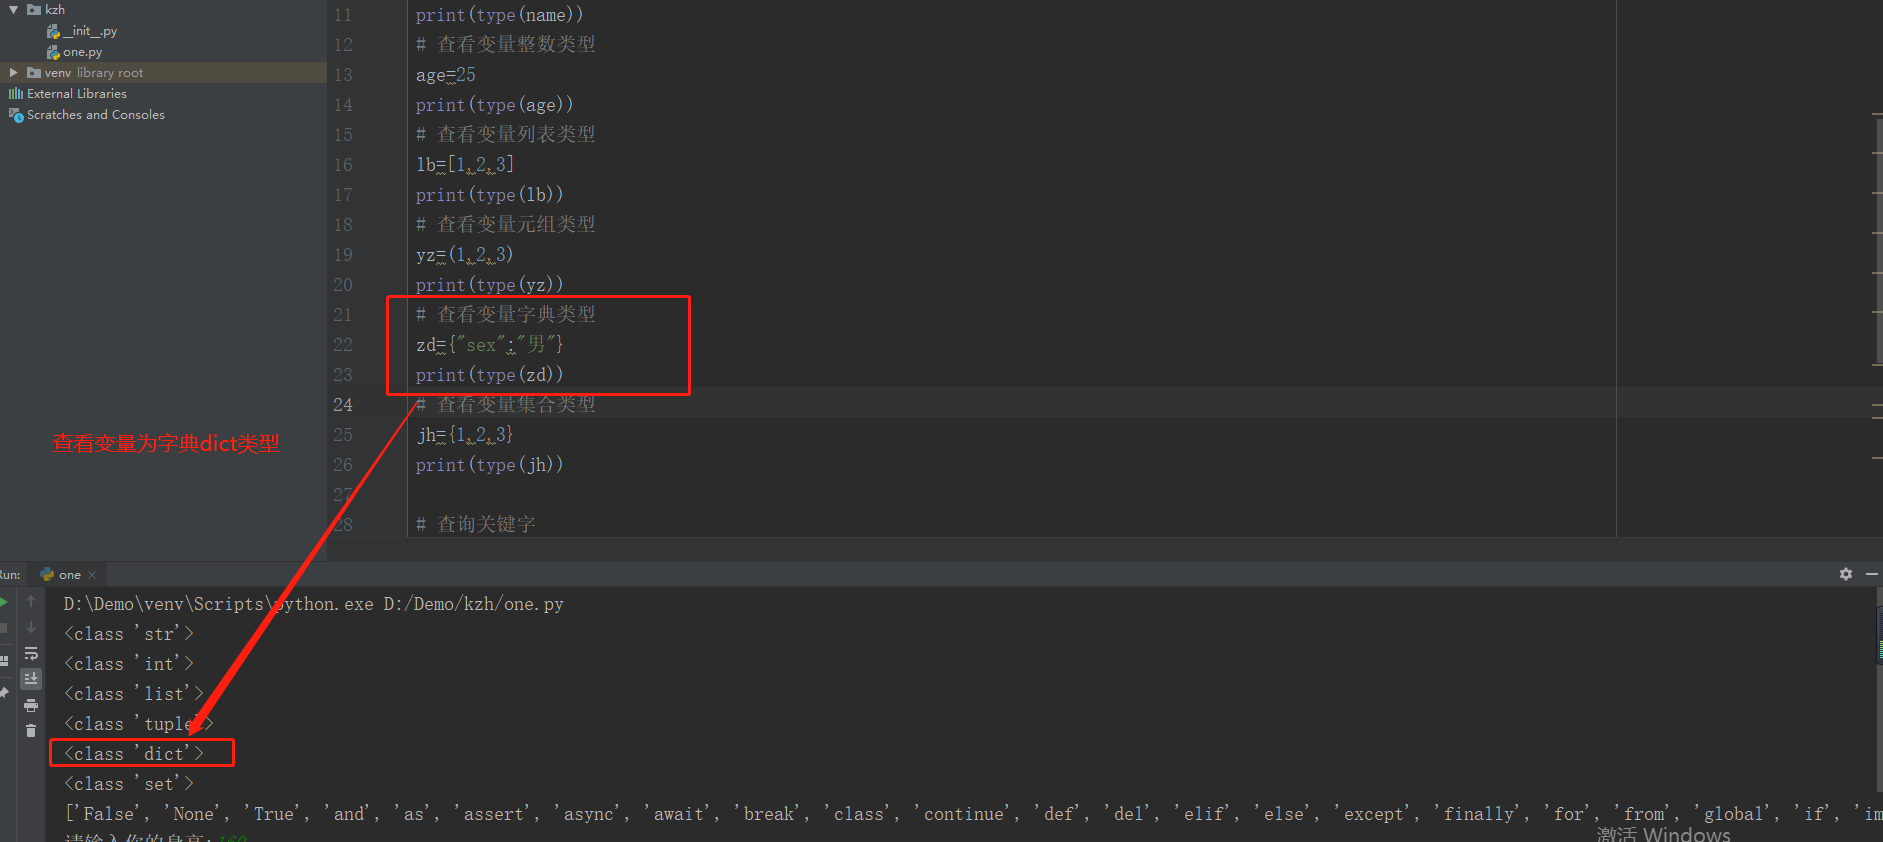Close the one run tab
The image size is (1883, 842).
tap(91, 574)
